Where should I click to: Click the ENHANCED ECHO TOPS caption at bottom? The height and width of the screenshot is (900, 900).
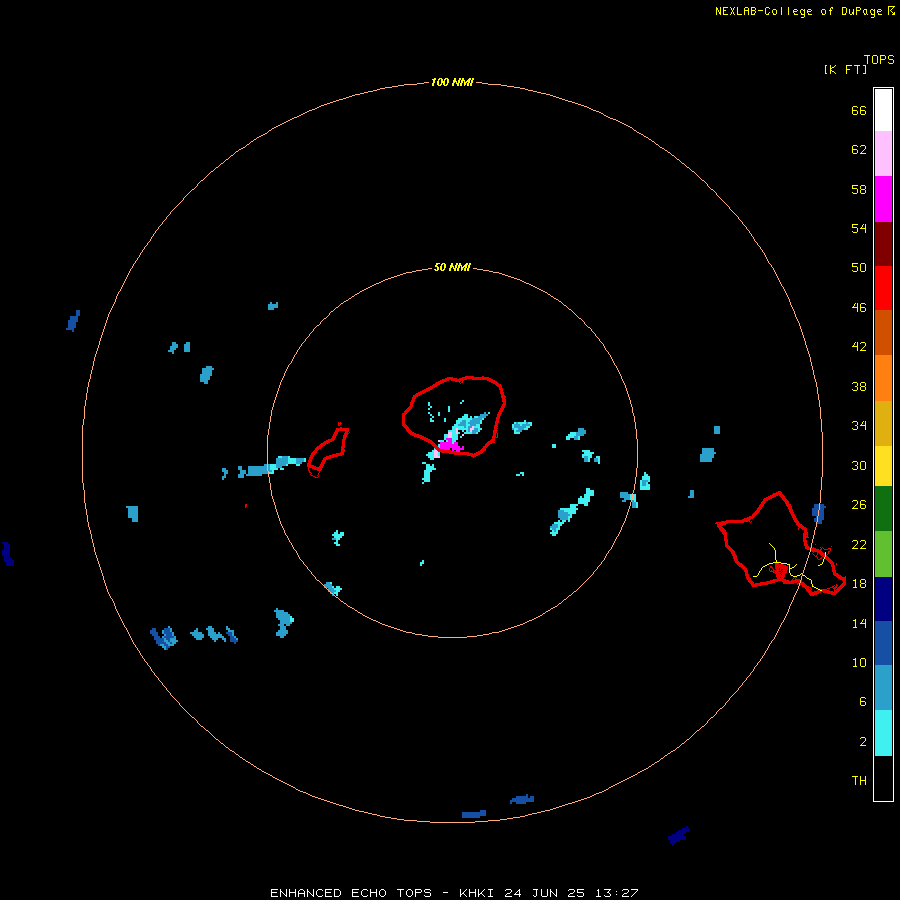[x=454, y=893]
